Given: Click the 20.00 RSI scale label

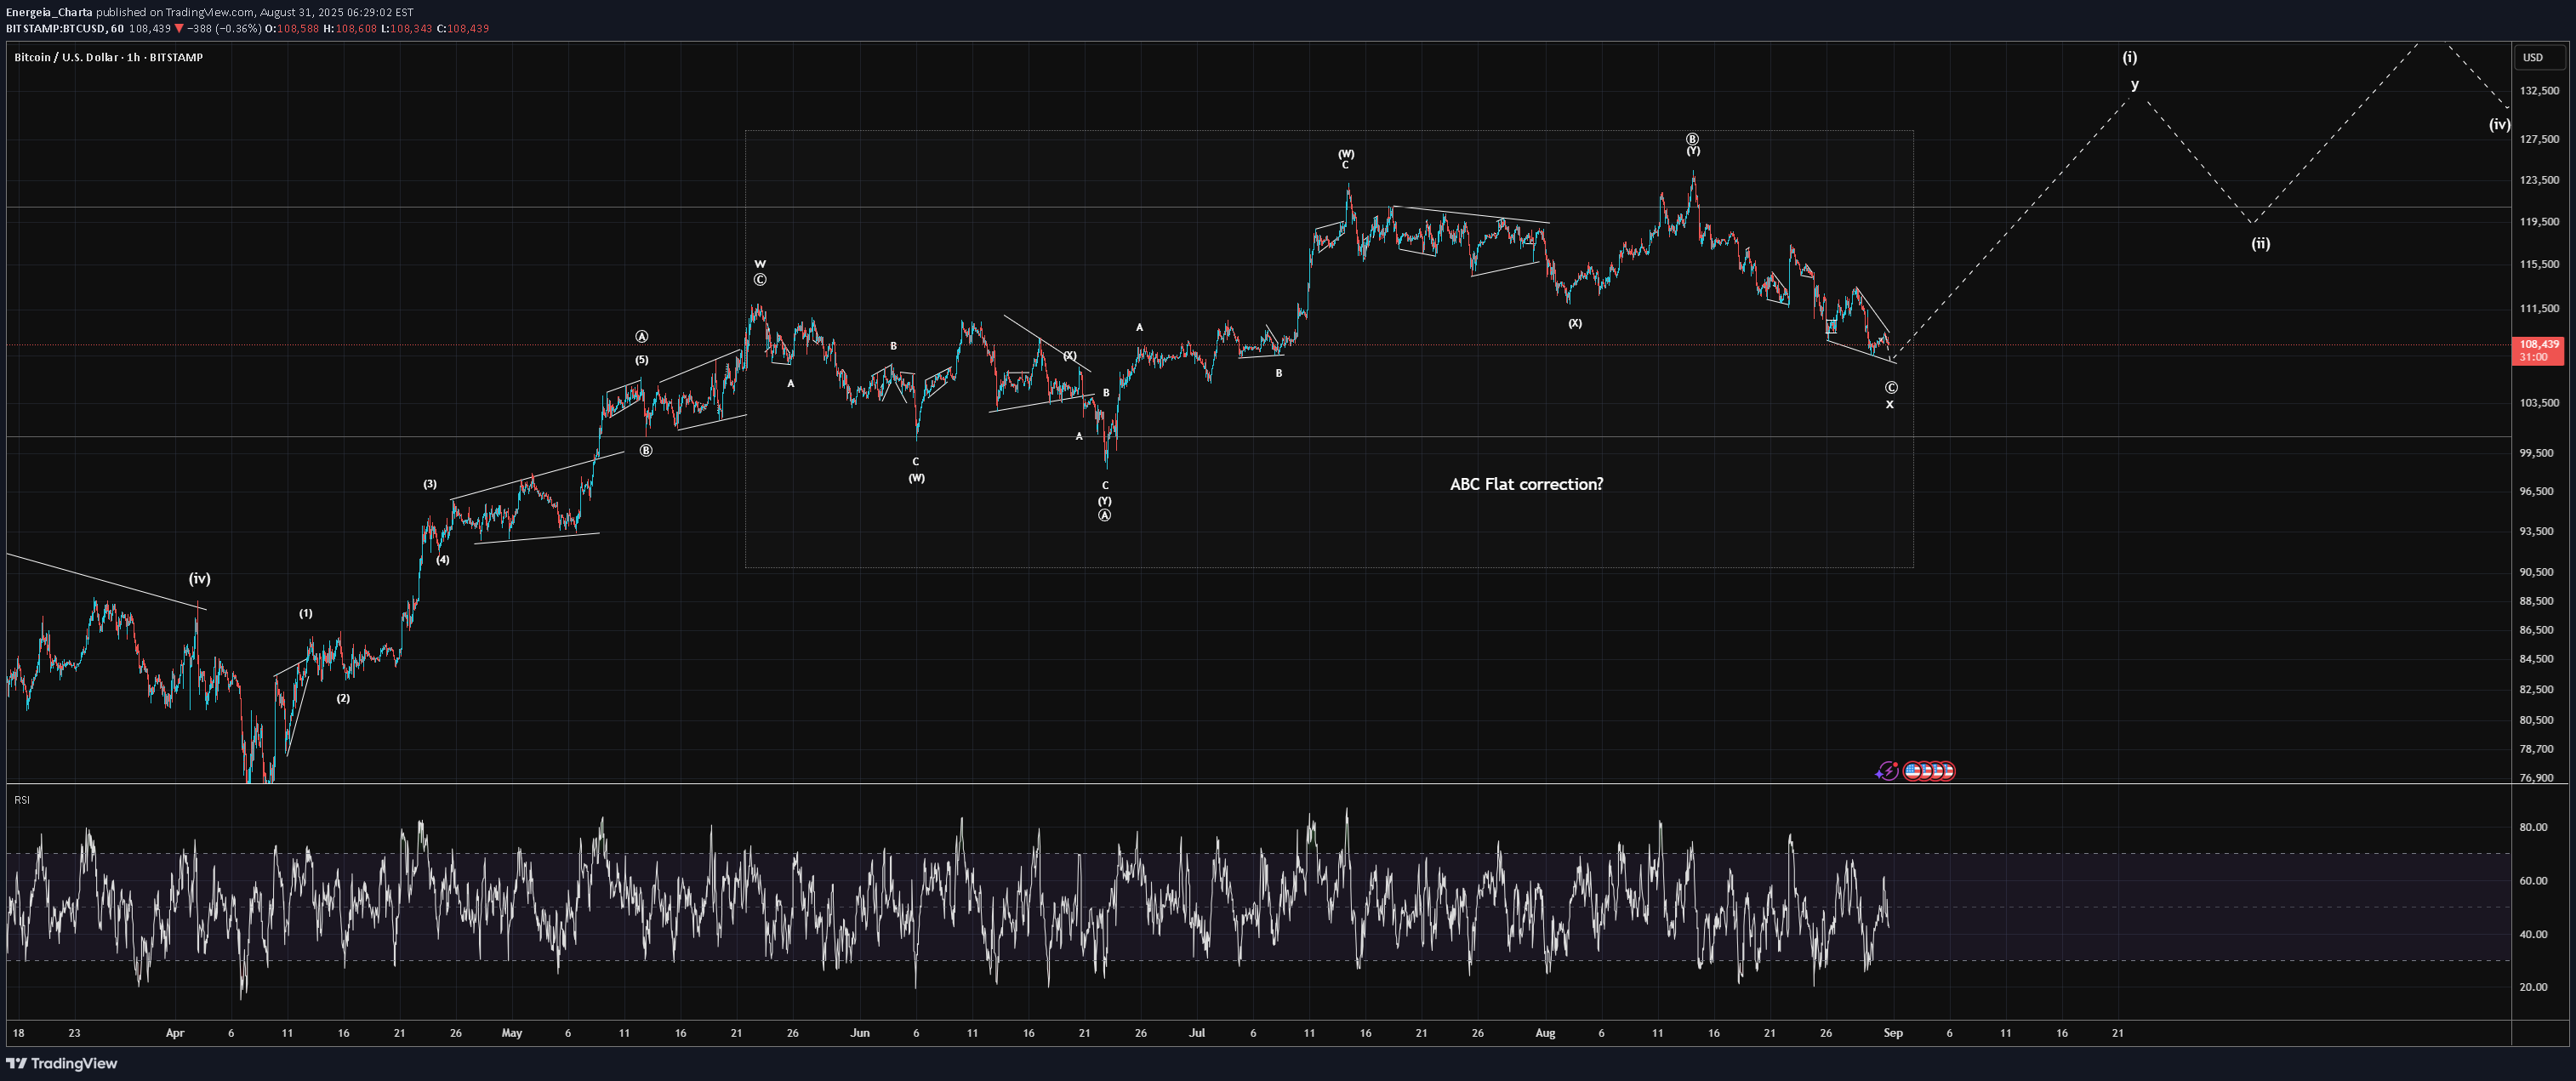Looking at the screenshot, I should pyautogui.click(x=2533, y=987).
